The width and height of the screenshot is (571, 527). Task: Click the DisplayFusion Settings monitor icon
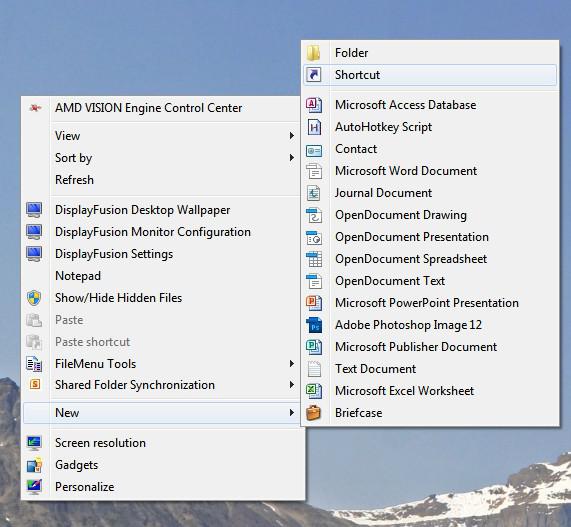coord(34,253)
